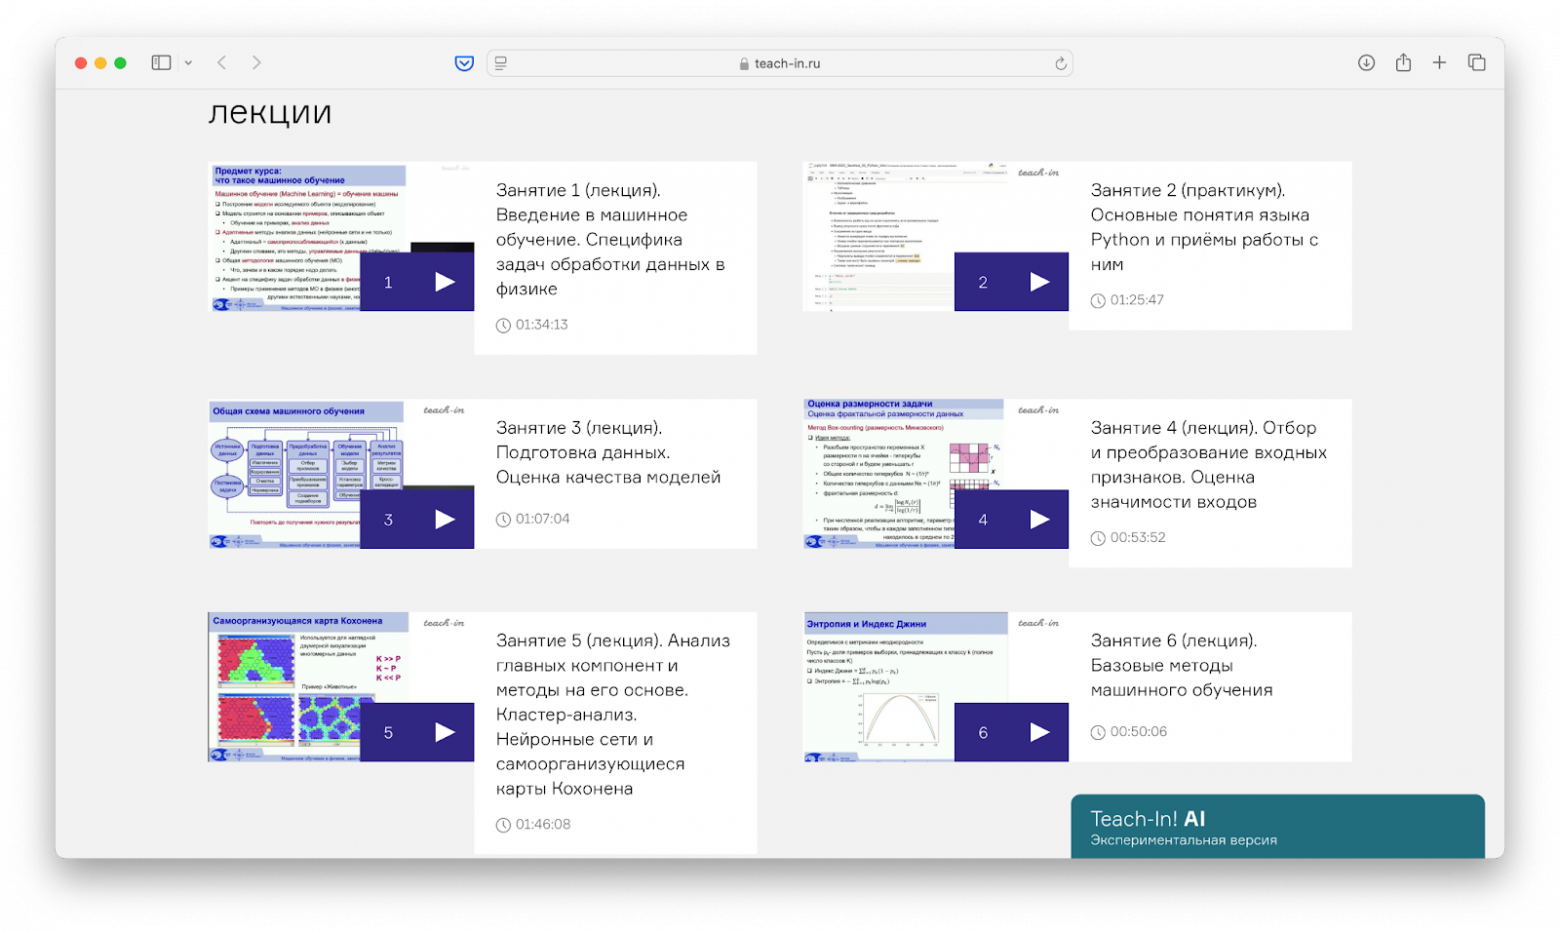
Task: Play the Занятие 6 lecture video
Action: pos(1038,732)
